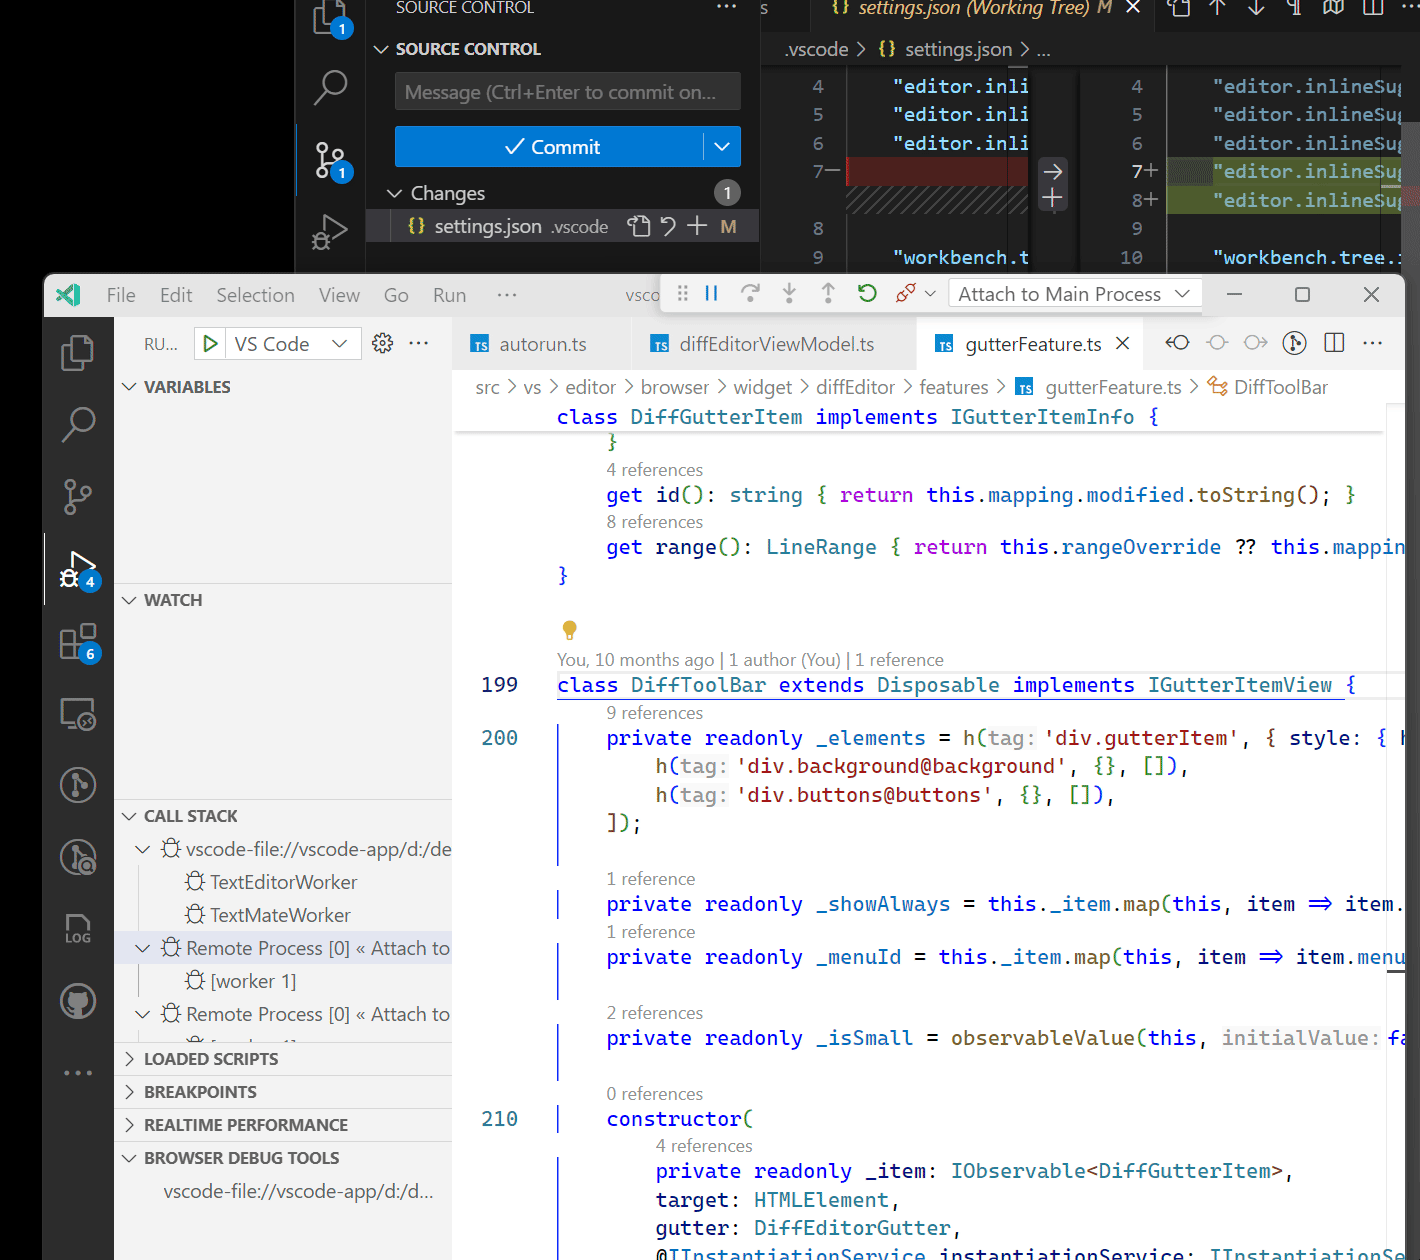Collapse the WATCH section
The width and height of the screenshot is (1420, 1260).
[x=283, y=600]
